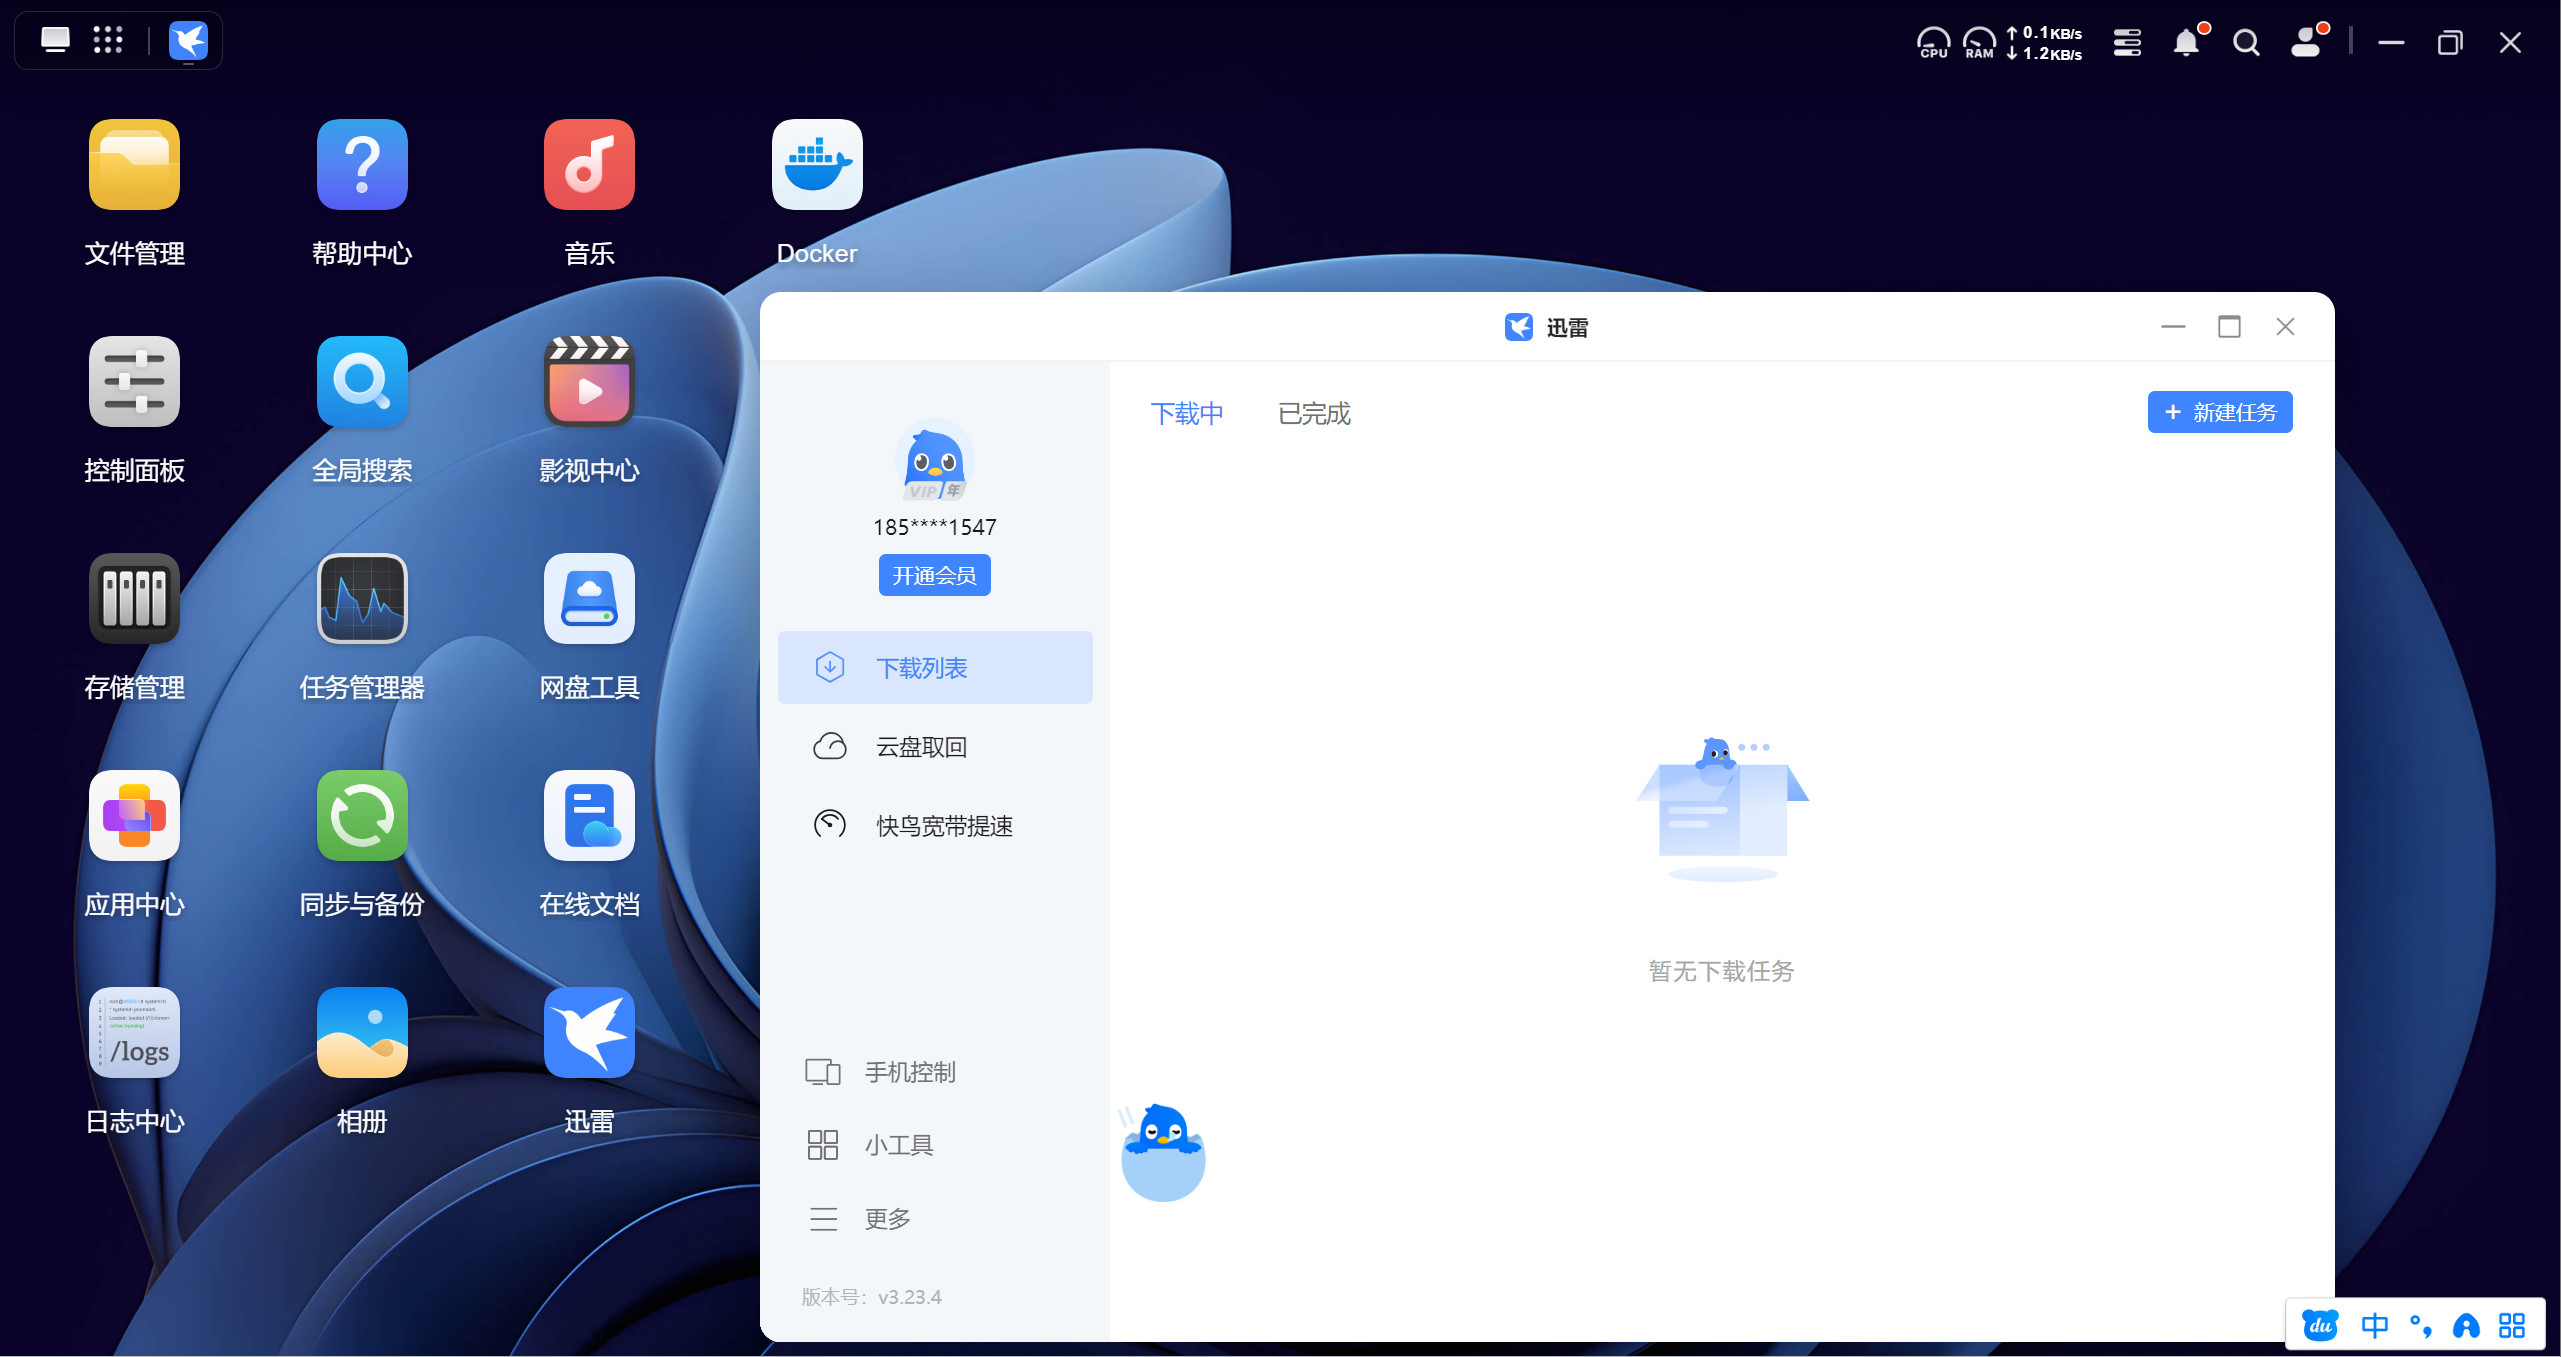
Task: Switch to the 已完成 tab
Action: (1314, 414)
